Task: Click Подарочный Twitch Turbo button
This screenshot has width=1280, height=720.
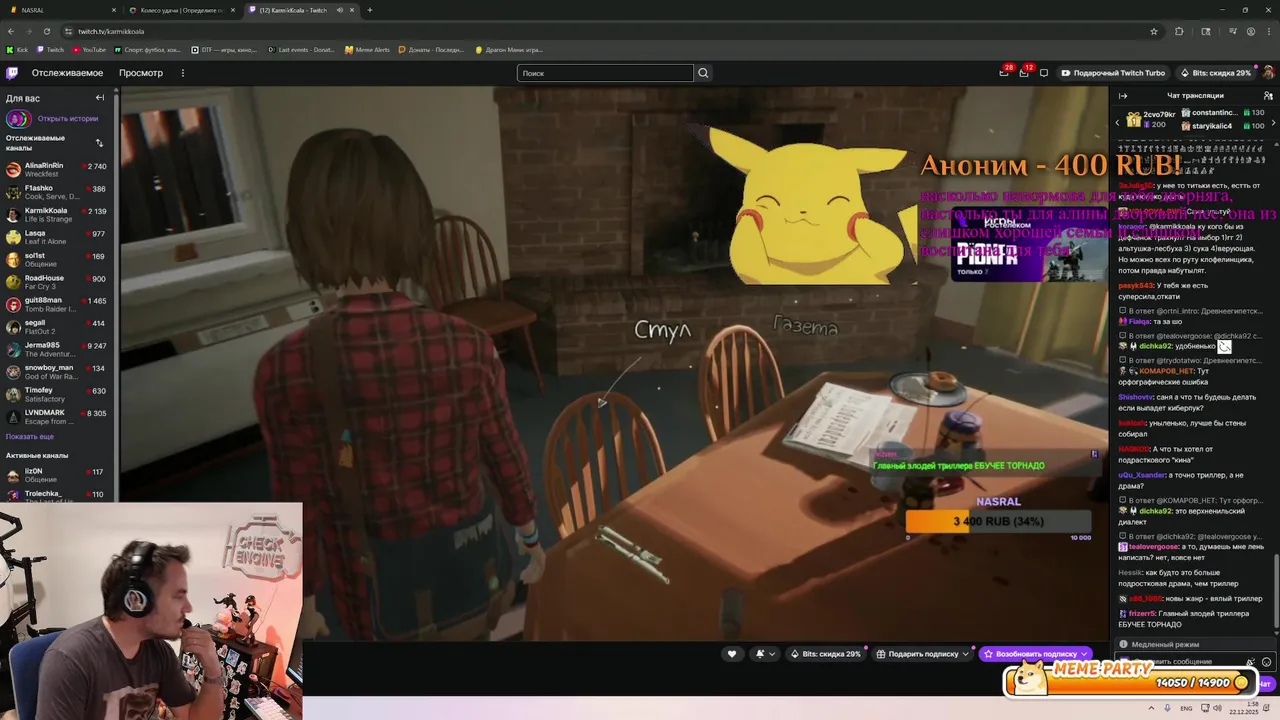Action: 1113,73
